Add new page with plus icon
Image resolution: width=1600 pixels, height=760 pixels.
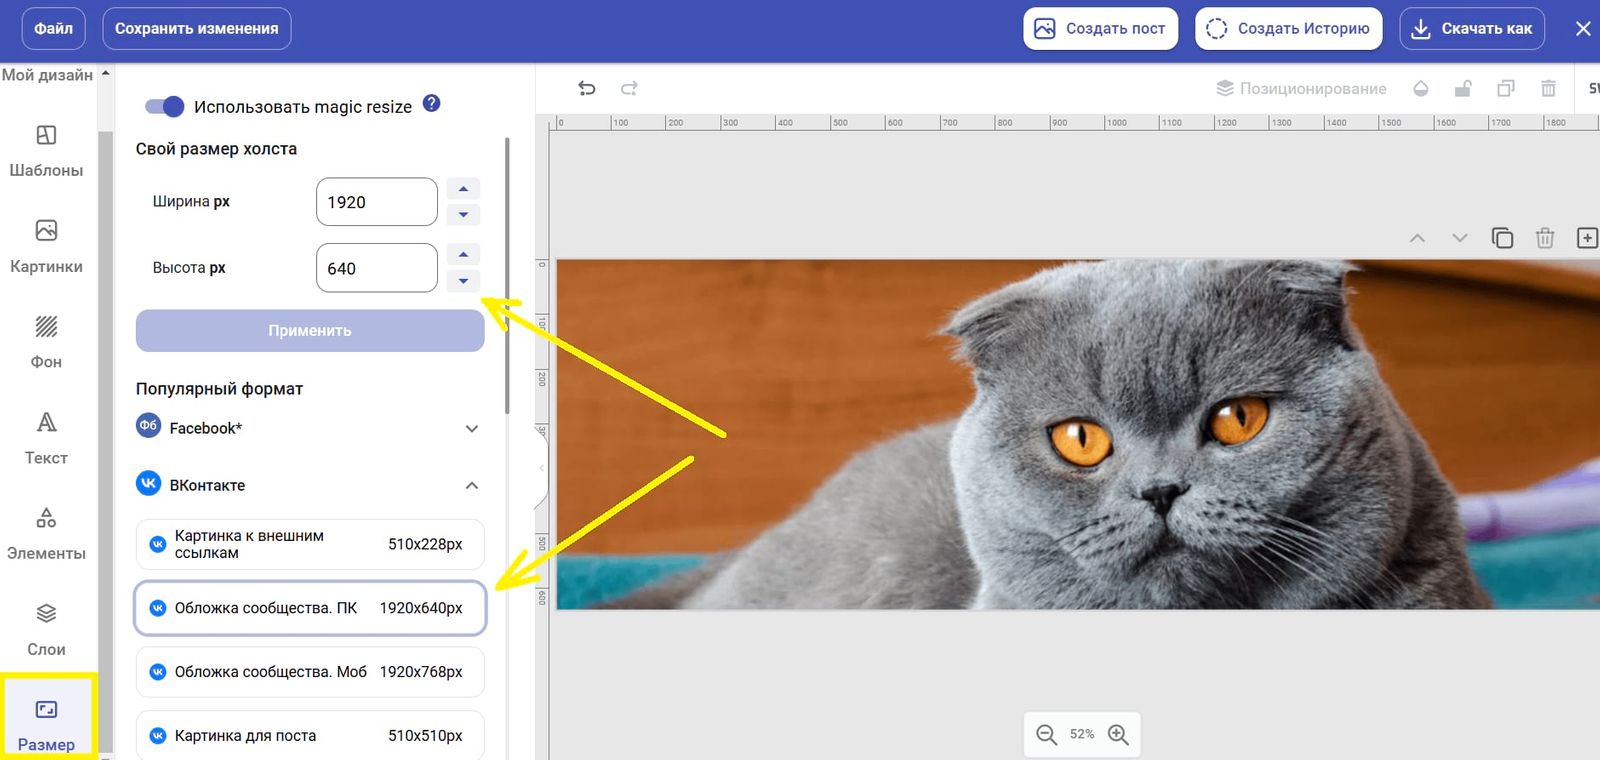click(1586, 238)
